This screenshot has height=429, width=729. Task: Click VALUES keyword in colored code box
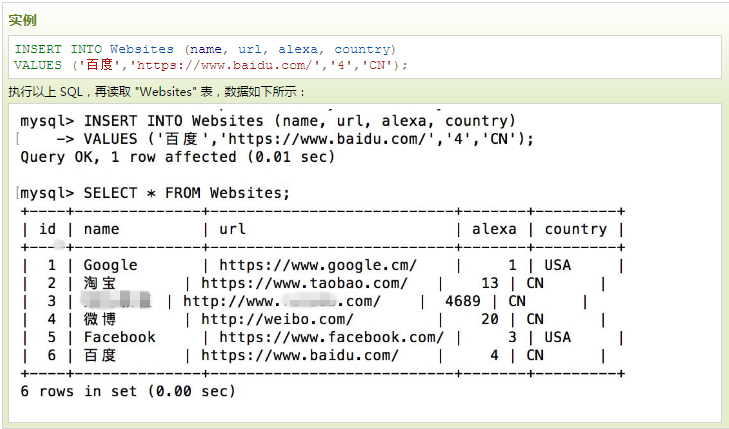click(38, 65)
